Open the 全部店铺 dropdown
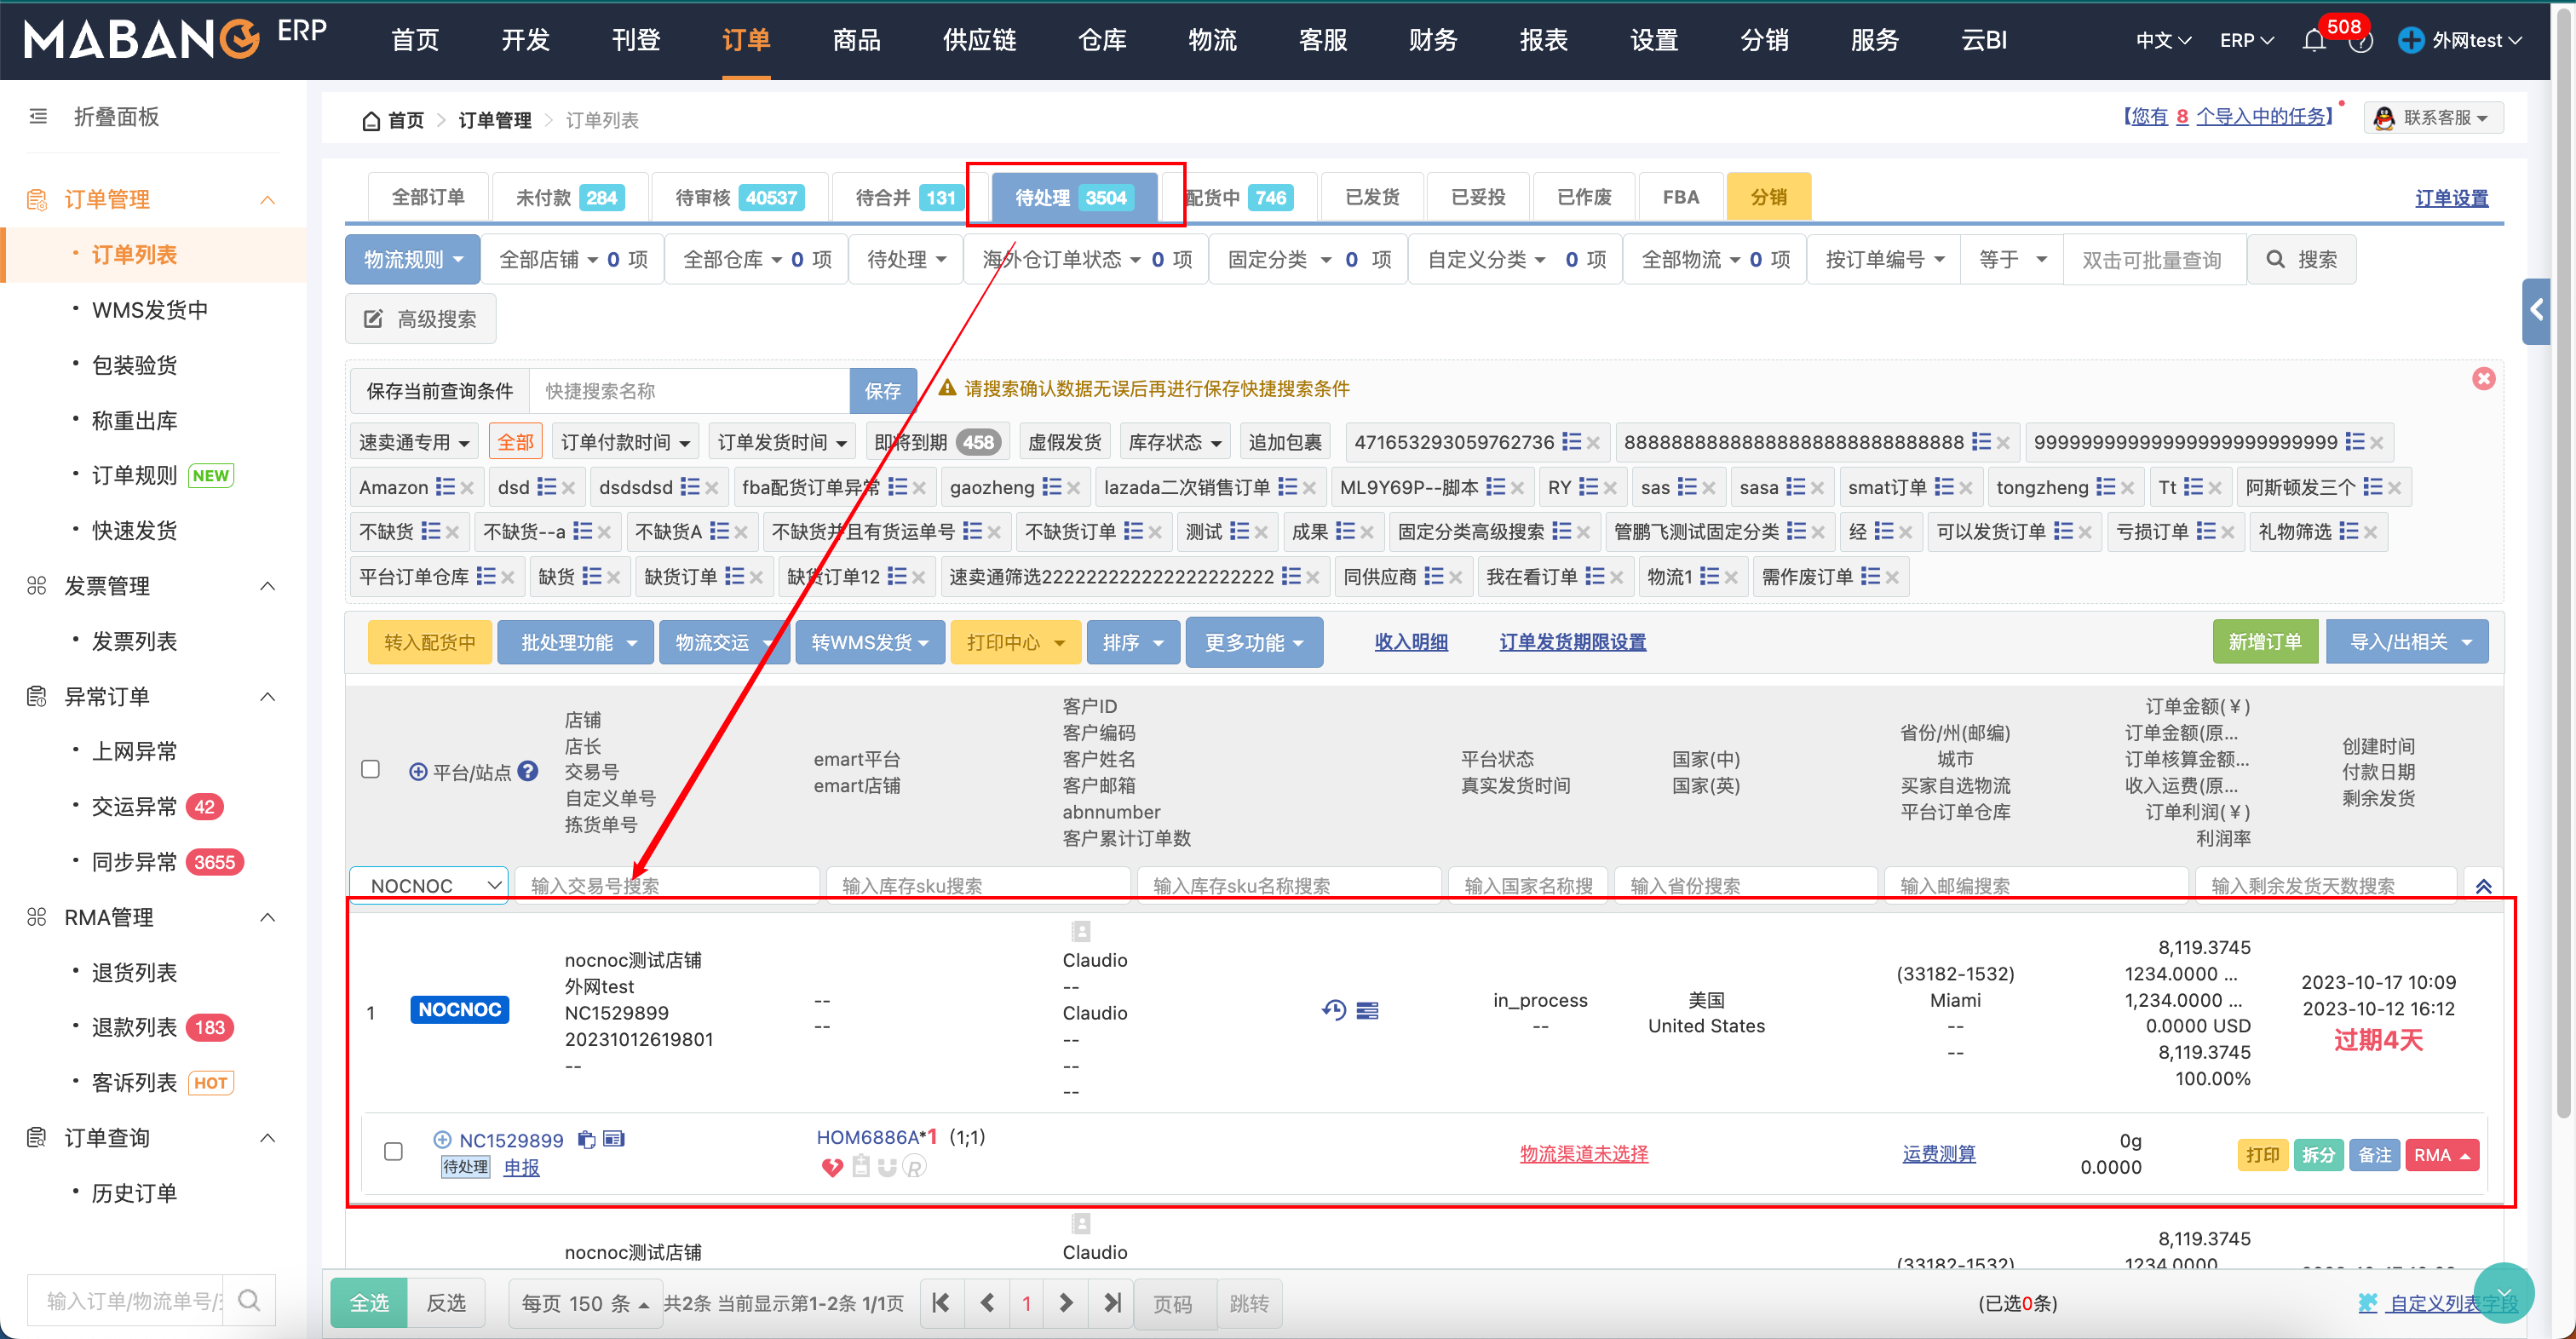2576x1339 pixels. click(x=573, y=260)
